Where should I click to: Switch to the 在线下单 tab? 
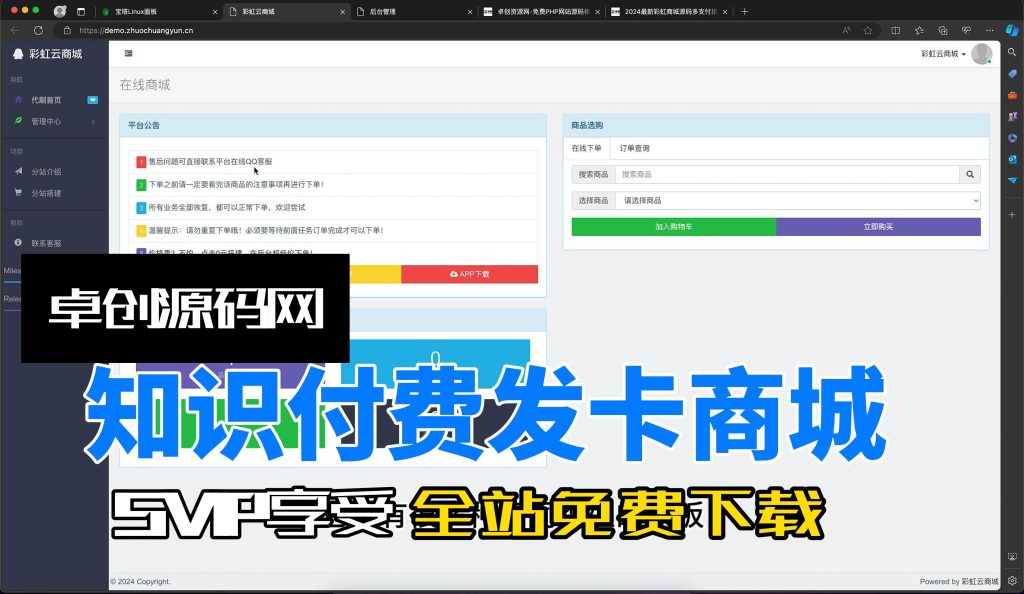point(586,148)
